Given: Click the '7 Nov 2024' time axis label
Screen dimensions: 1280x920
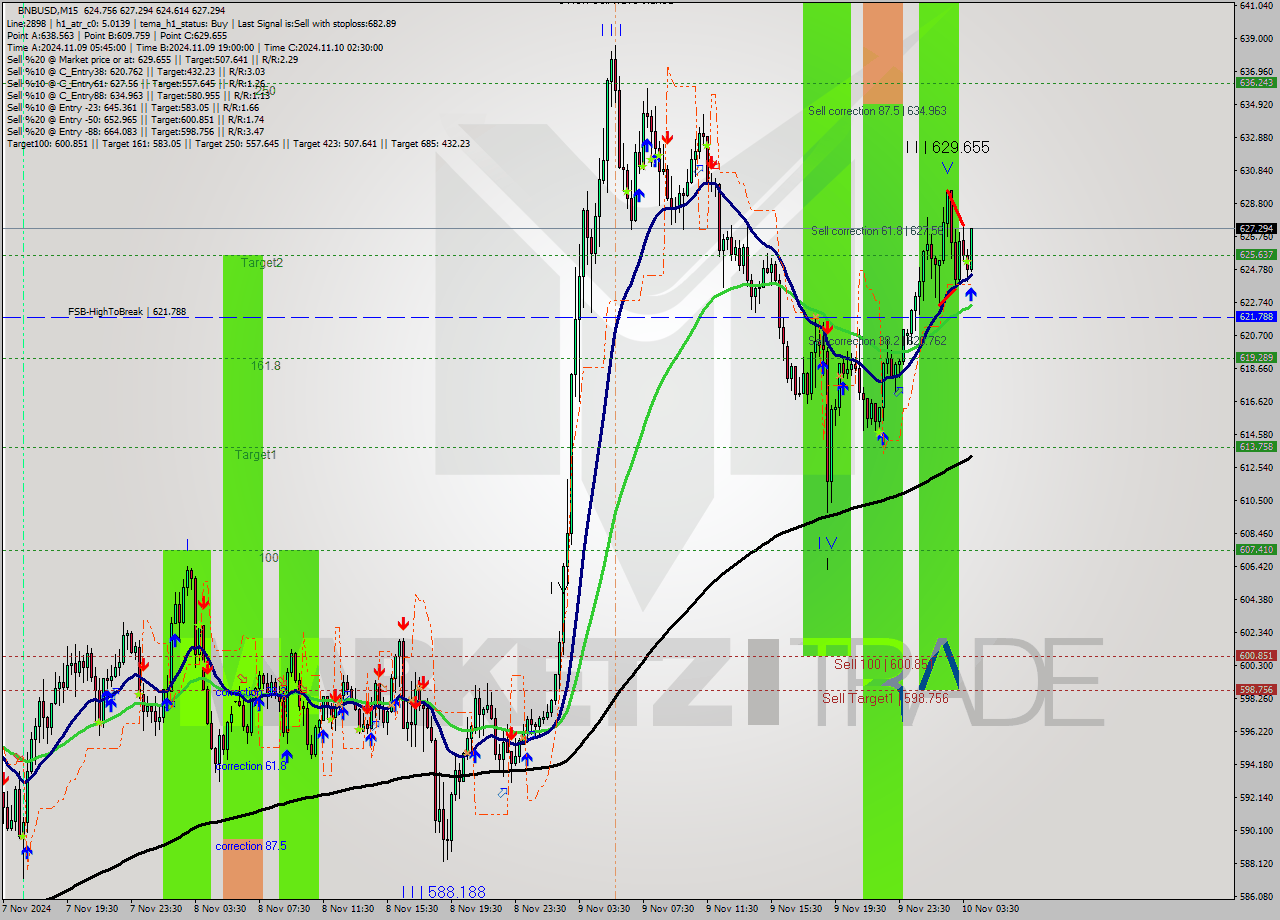Looking at the screenshot, I should click(x=25, y=909).
